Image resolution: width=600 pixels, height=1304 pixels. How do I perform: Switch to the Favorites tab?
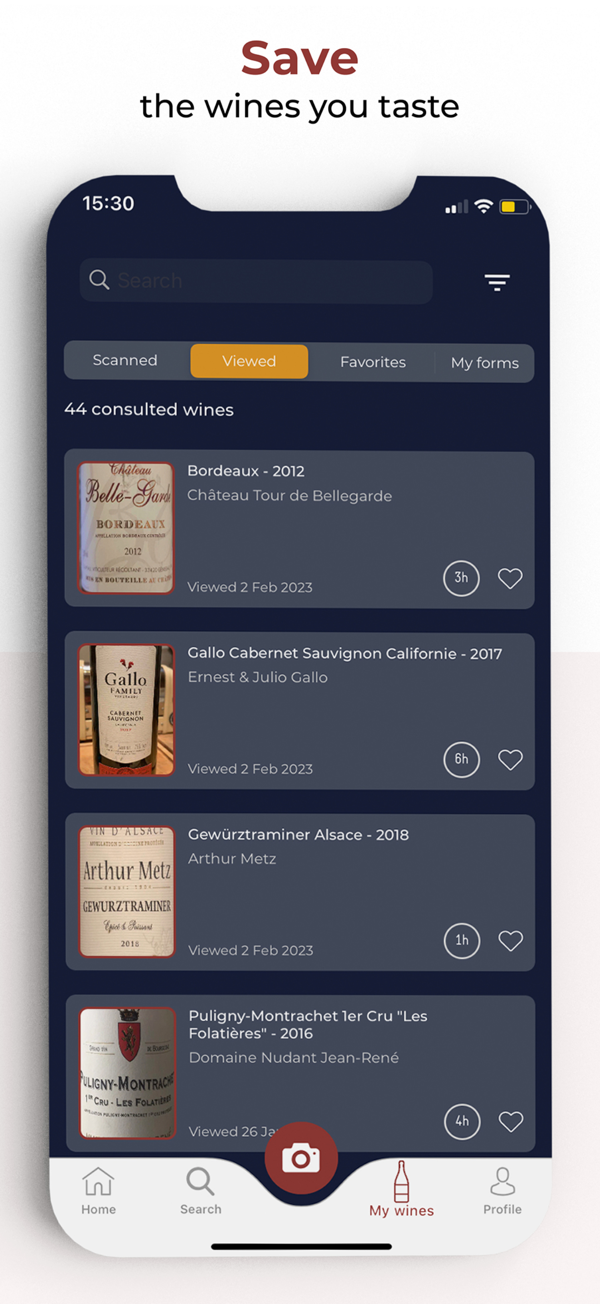click(x=372, y=362)
